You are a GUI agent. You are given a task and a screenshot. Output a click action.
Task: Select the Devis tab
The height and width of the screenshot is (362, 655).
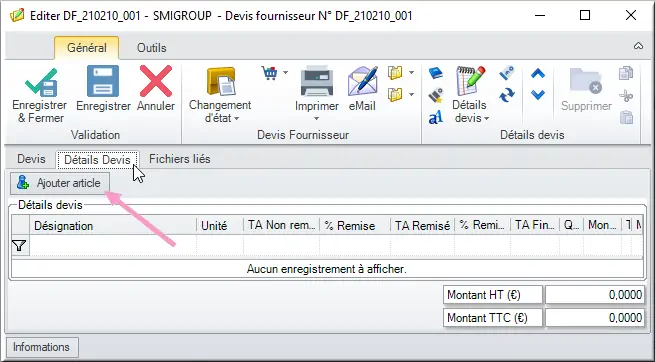(31, 159)
